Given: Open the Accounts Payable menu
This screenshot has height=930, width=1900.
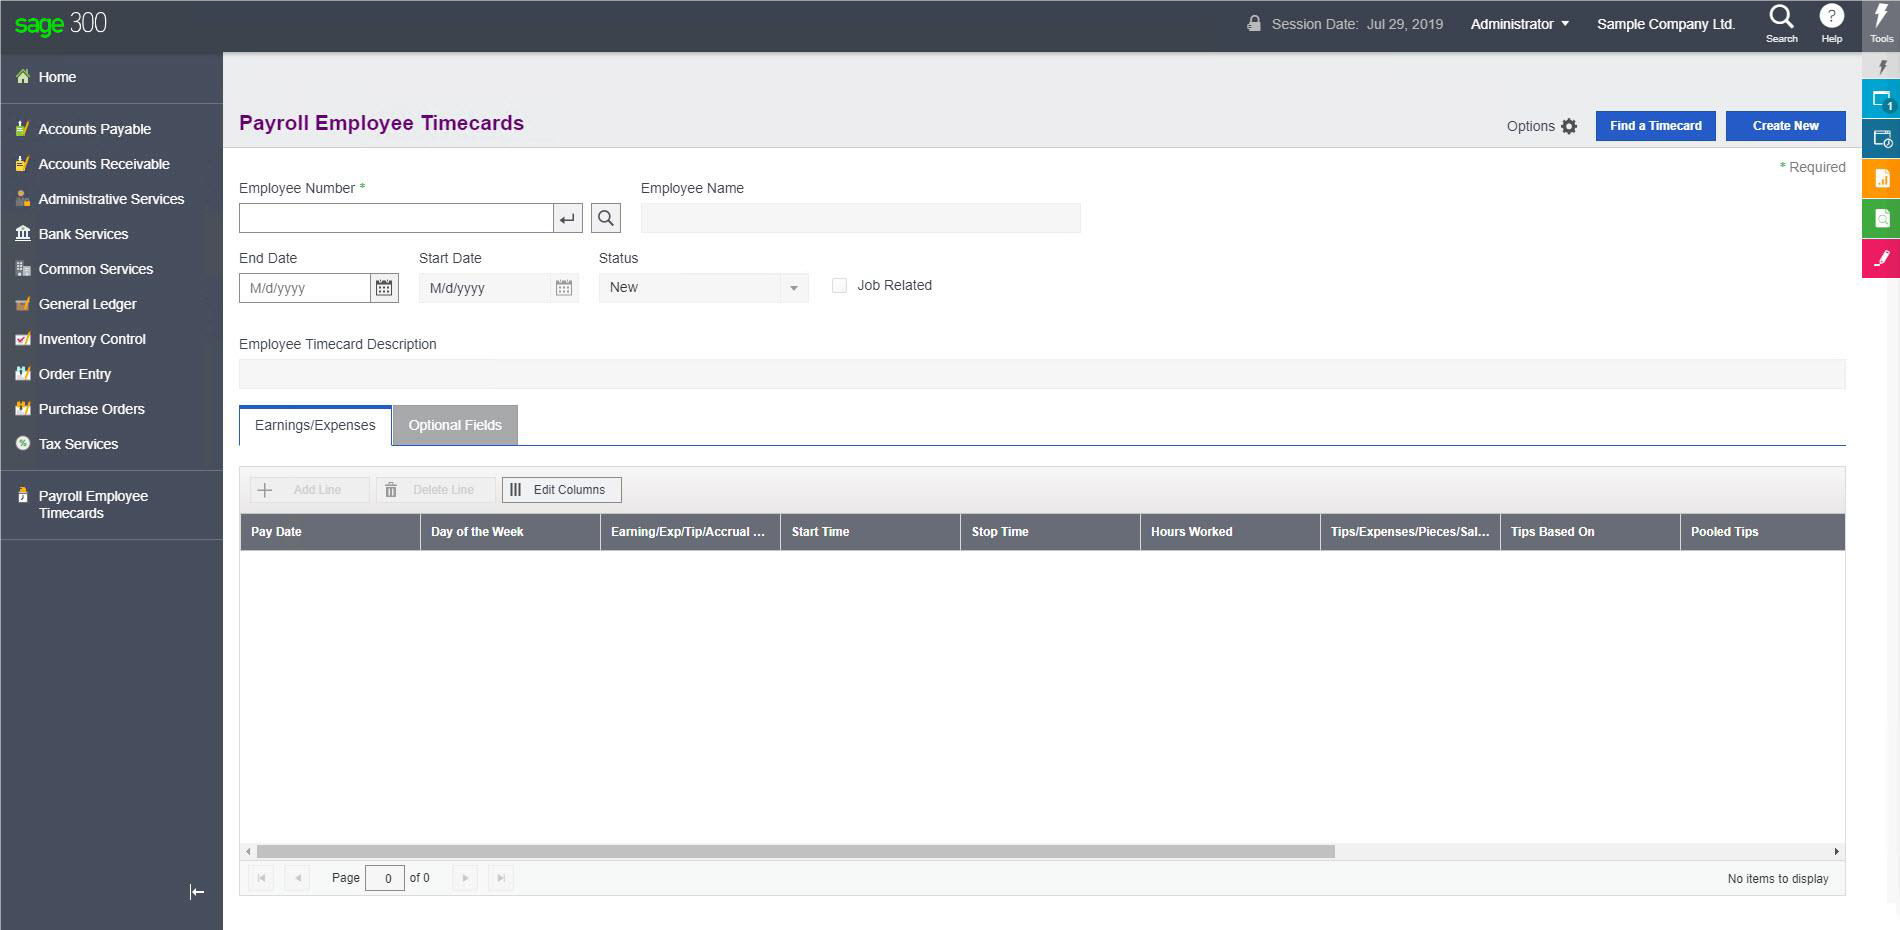Looking at the screenshot, I should pyautogui.click(x=94, y=129).
